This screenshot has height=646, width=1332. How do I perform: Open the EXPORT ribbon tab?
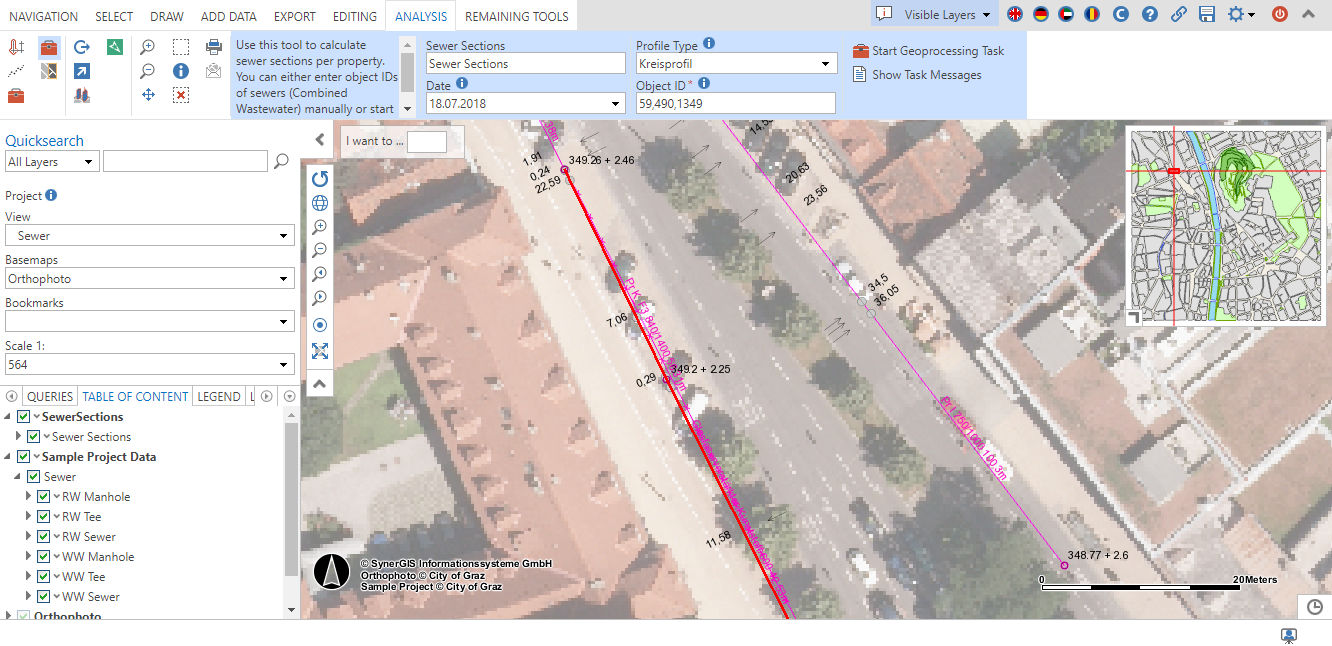pos(294,16)
